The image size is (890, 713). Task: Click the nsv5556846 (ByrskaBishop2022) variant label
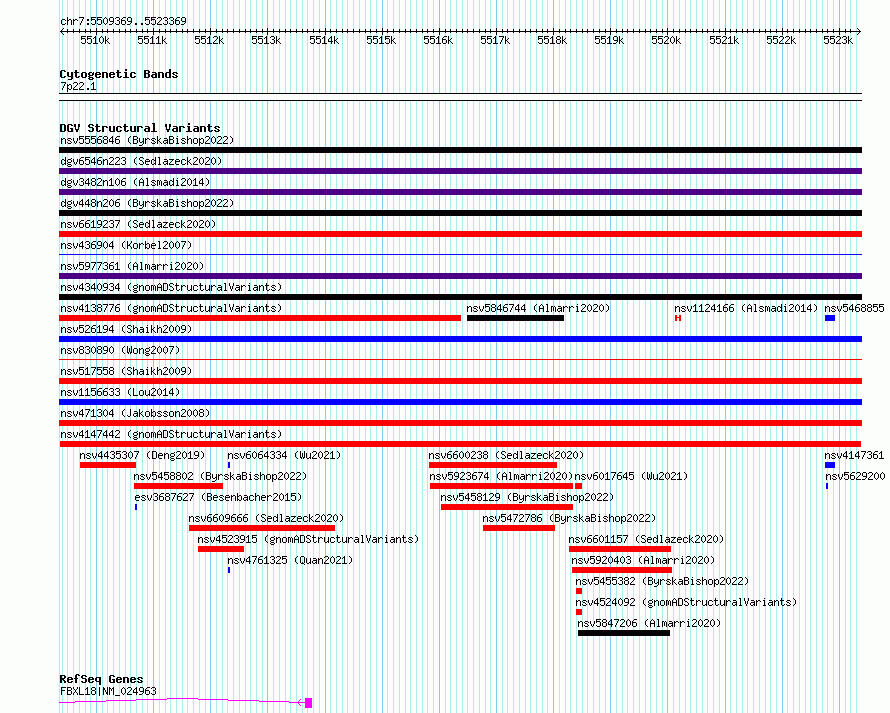coord(147,140)
